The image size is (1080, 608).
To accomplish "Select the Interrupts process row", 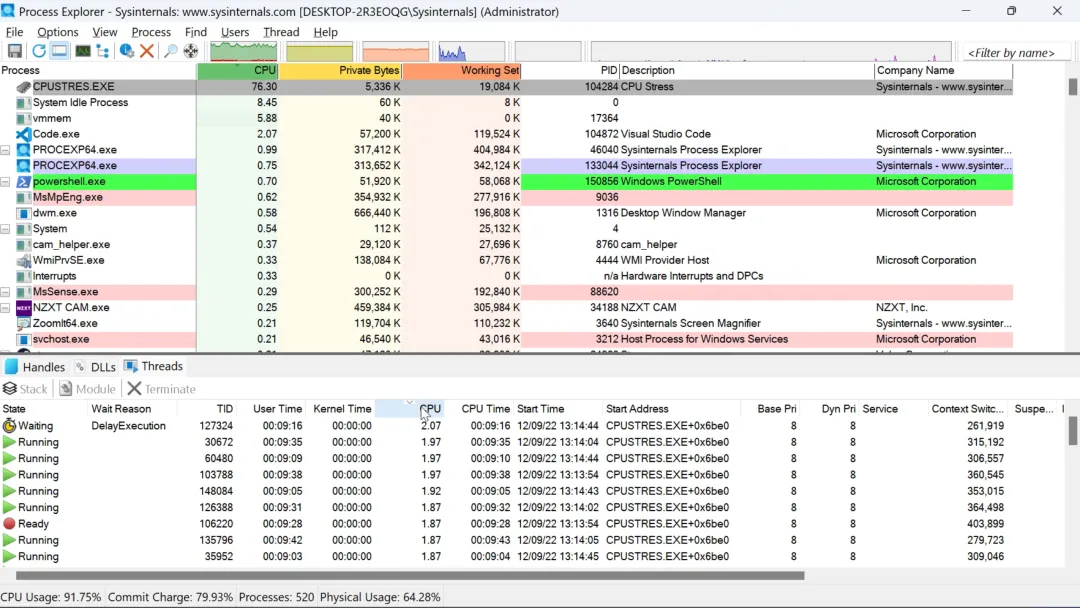I will [x=506, y=276].
